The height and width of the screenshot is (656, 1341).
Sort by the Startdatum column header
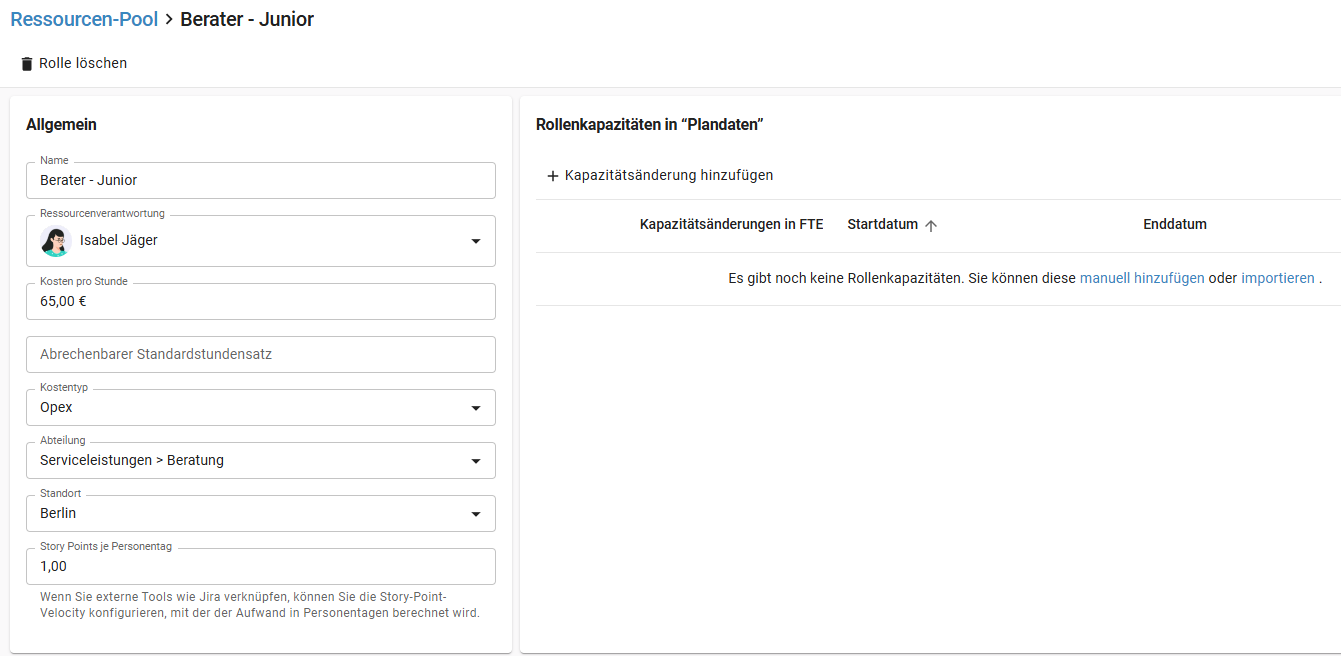[882, 224]
